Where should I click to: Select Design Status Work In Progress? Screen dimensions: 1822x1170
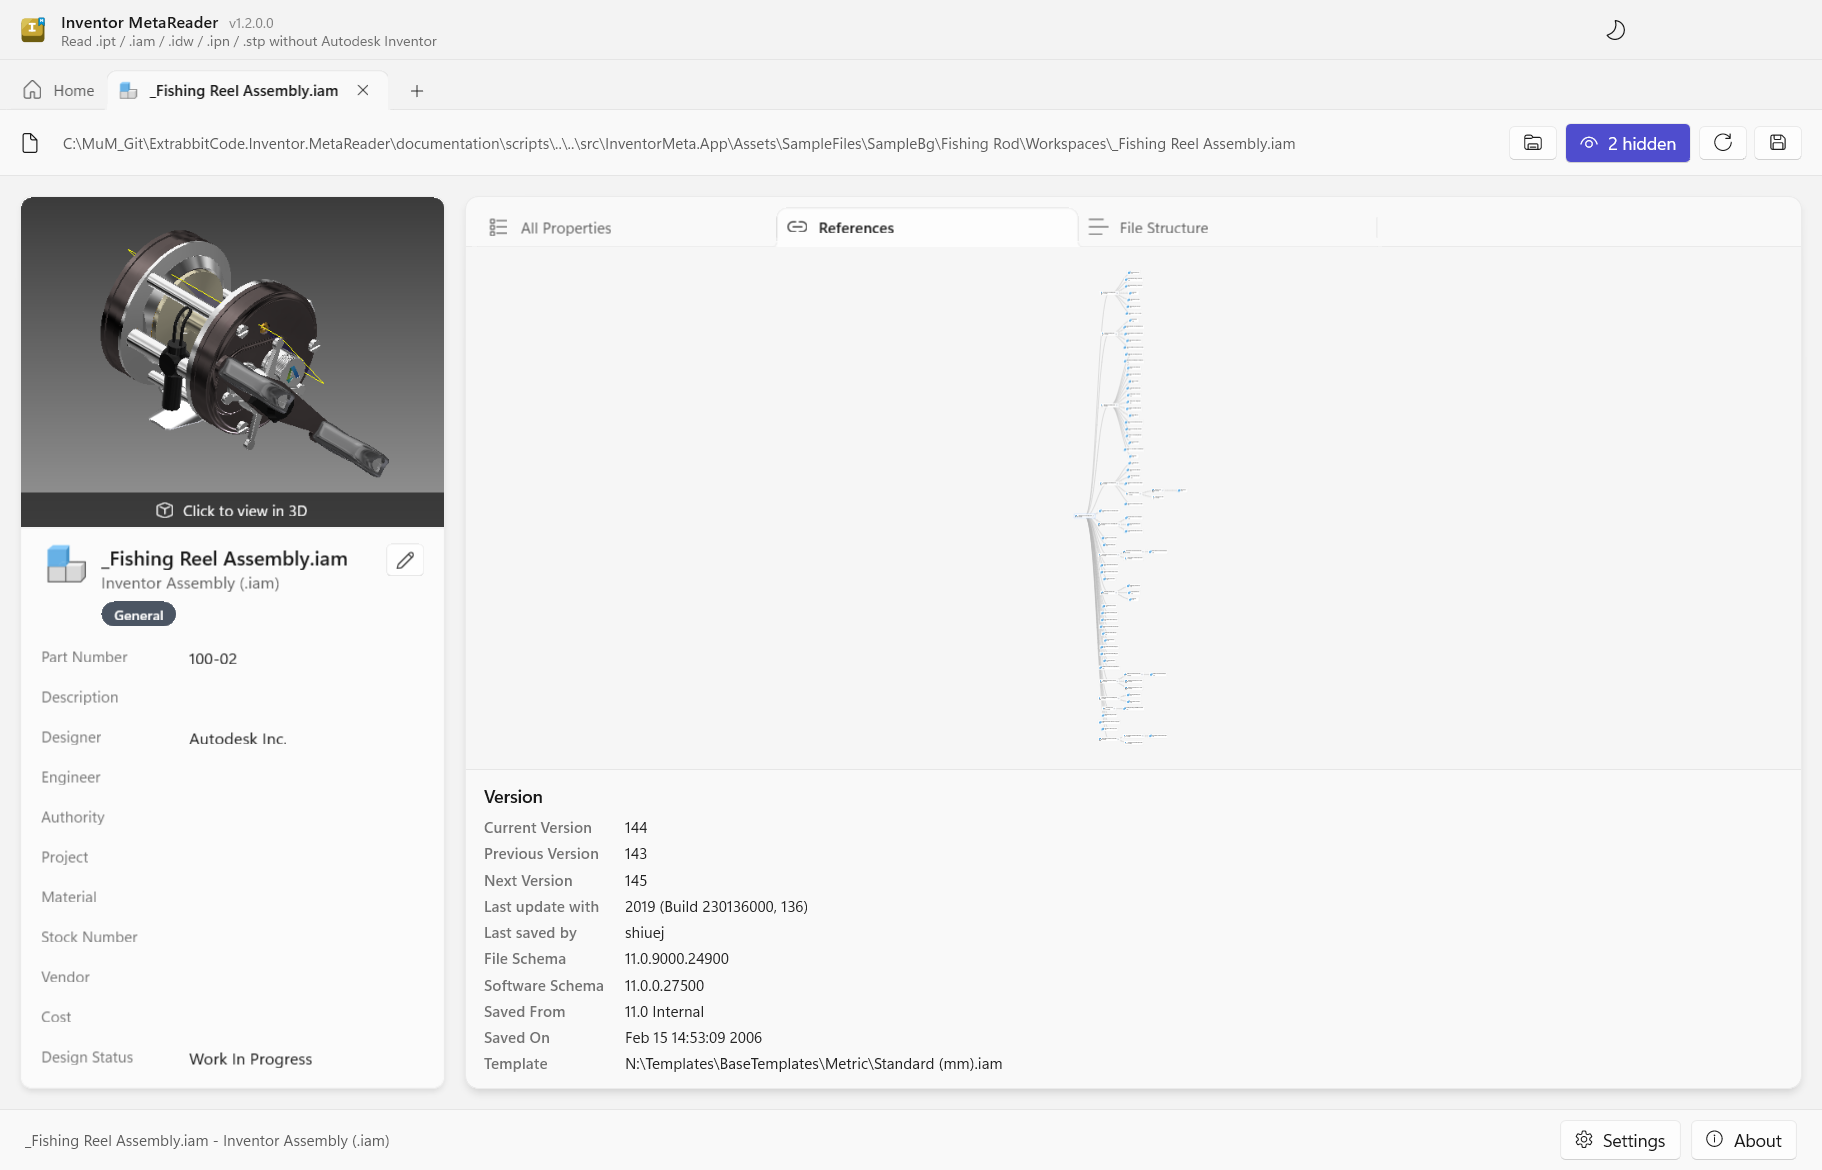tap(250, 1058)
